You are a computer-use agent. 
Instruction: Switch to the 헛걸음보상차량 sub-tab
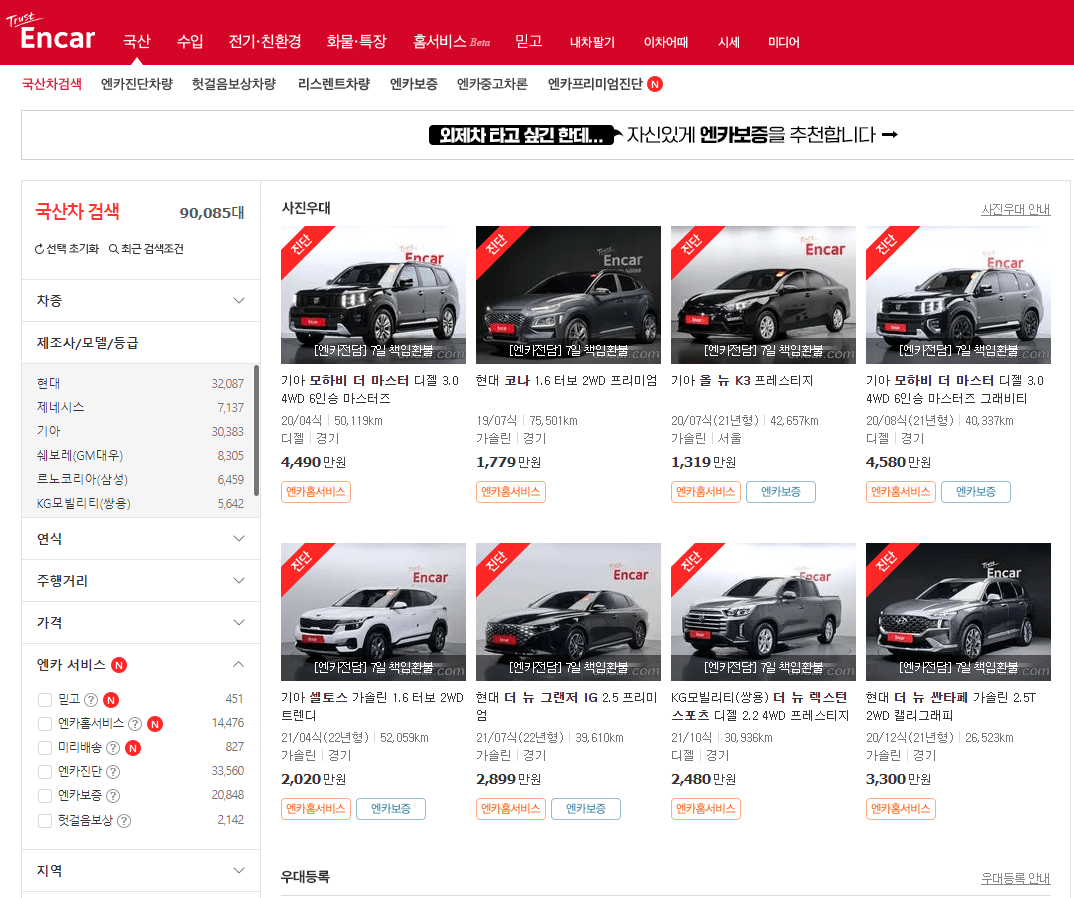point(234,84)
